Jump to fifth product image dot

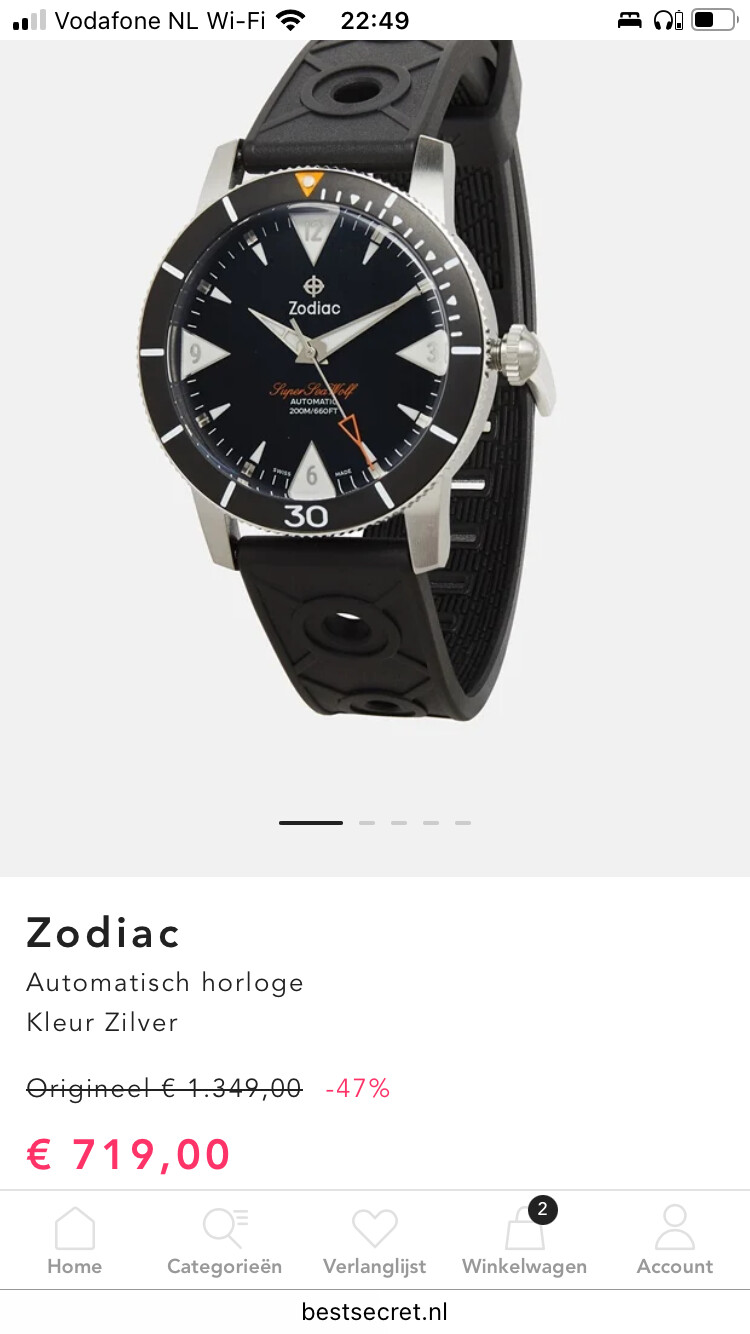(463, 823)
